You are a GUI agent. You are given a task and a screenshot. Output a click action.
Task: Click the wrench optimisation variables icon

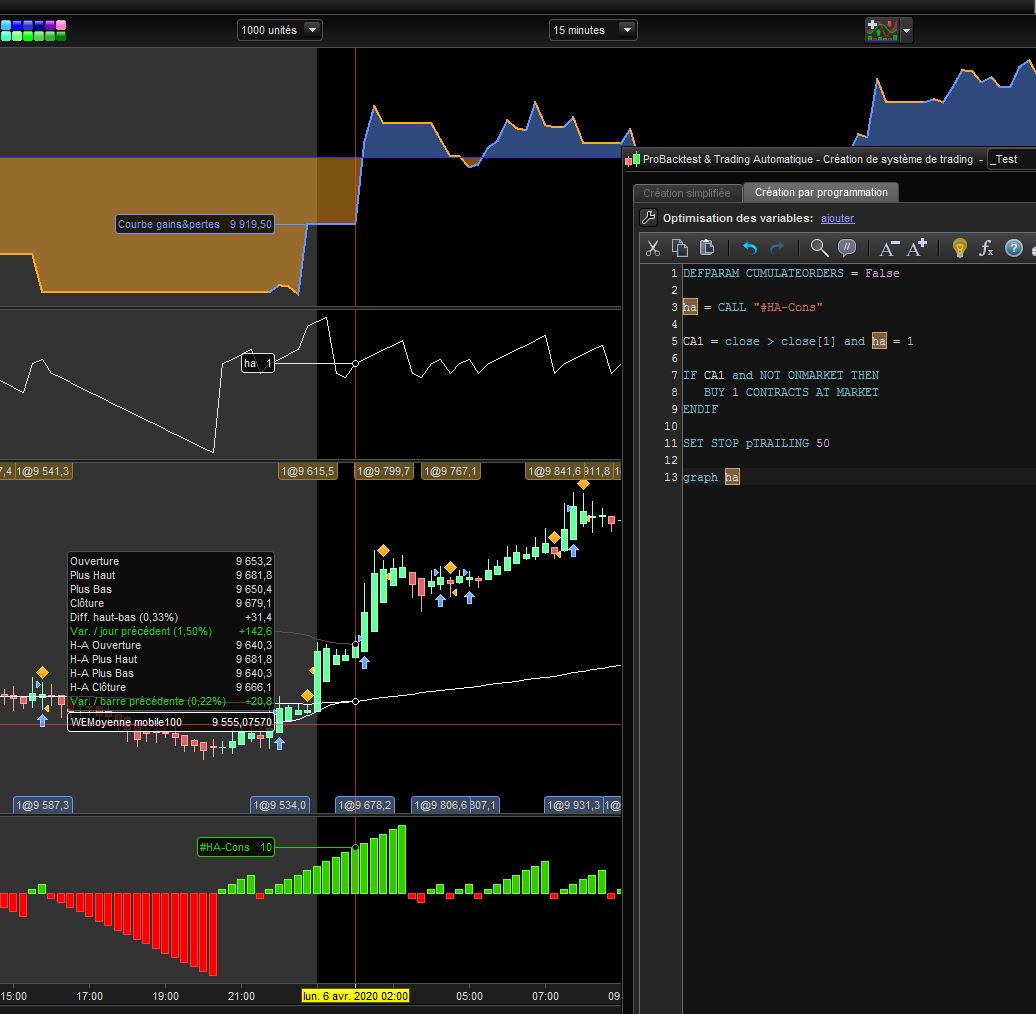click(648, 217)
